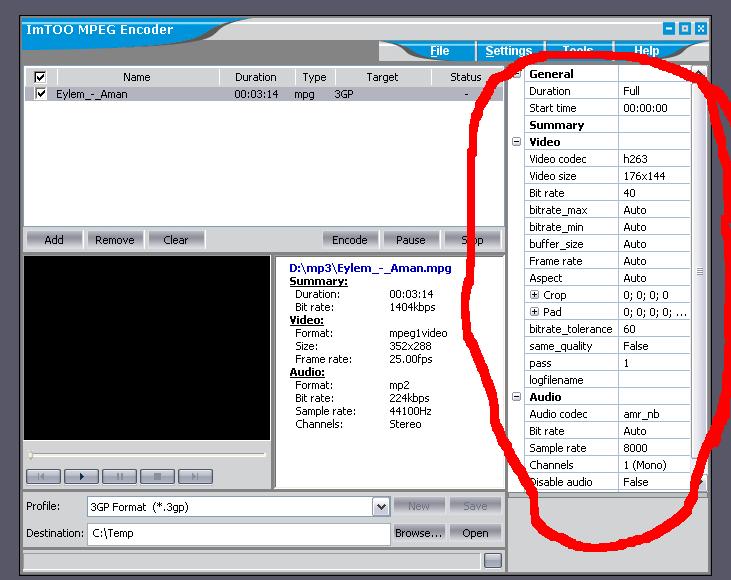Click the bitrate_tolerance value 60

point(654,329)
